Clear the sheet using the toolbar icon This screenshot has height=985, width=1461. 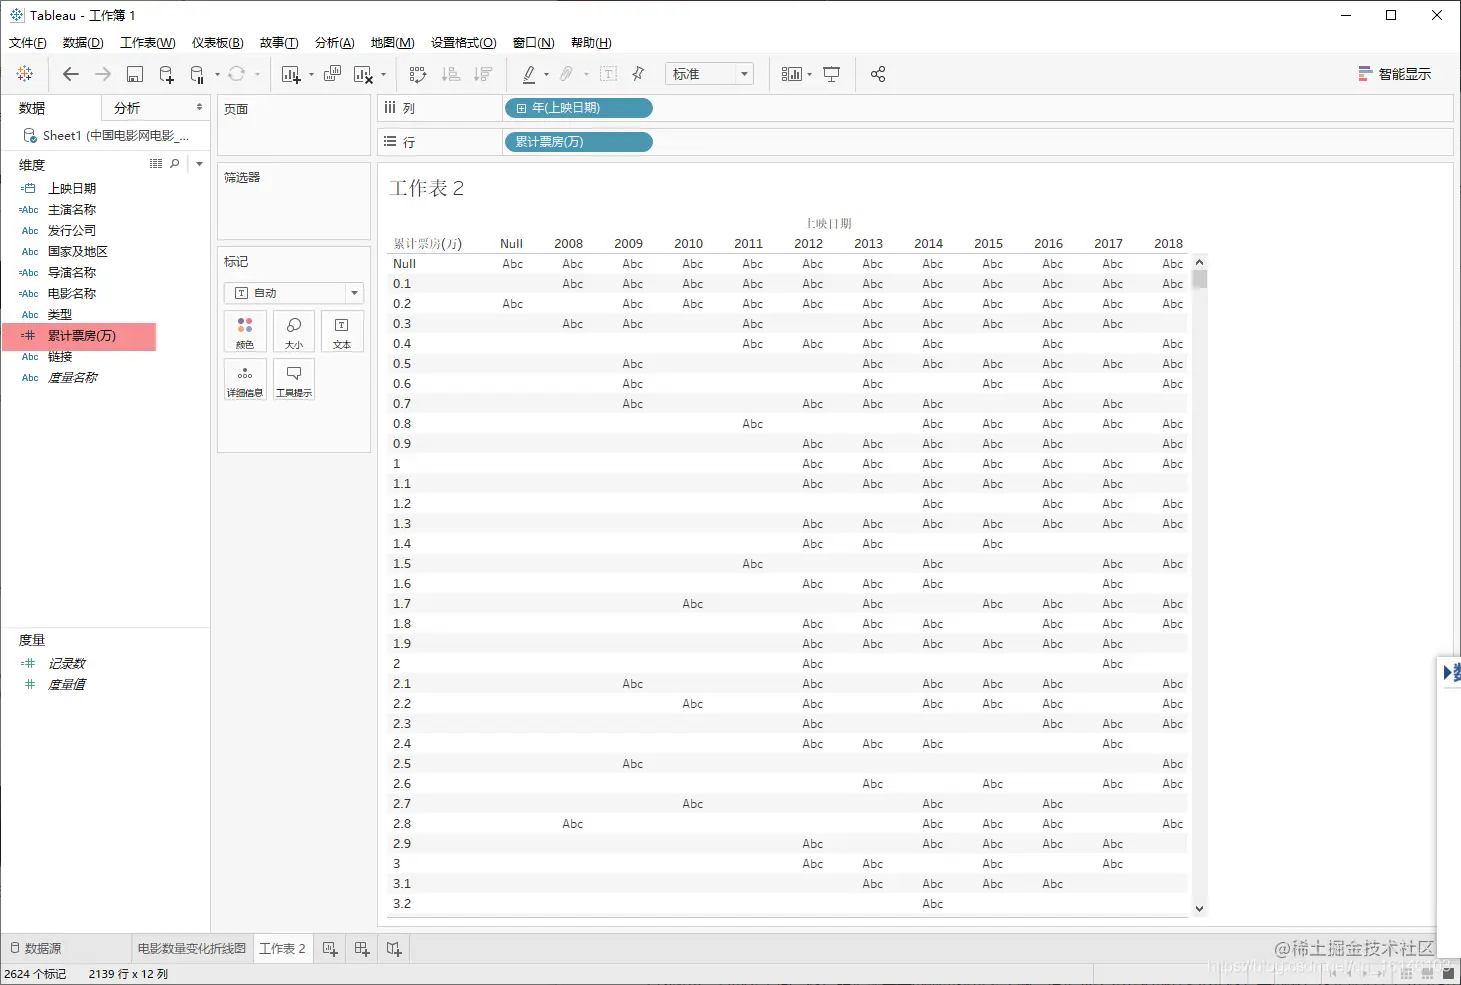363,74
